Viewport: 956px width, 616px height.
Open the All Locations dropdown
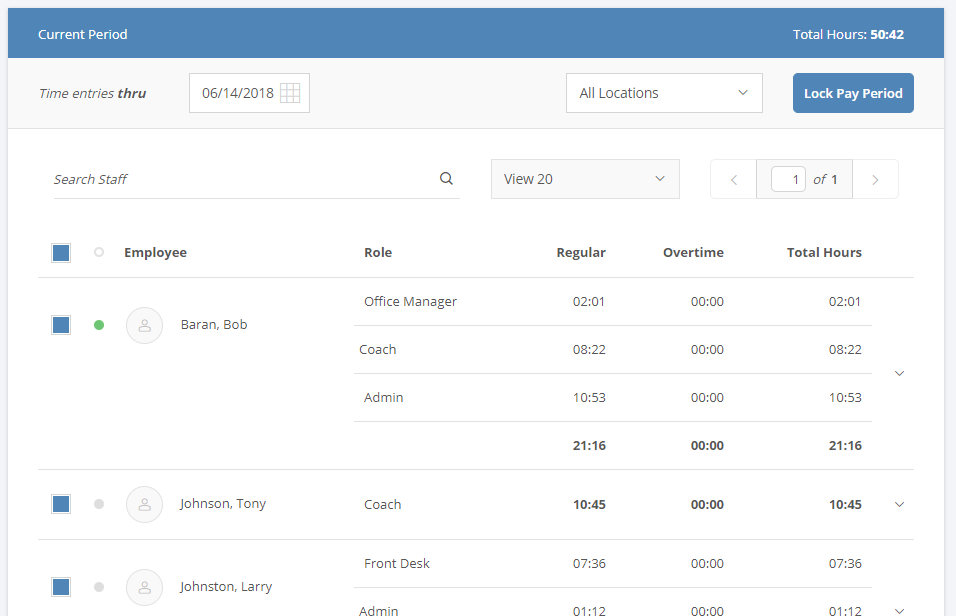(664, 93)
